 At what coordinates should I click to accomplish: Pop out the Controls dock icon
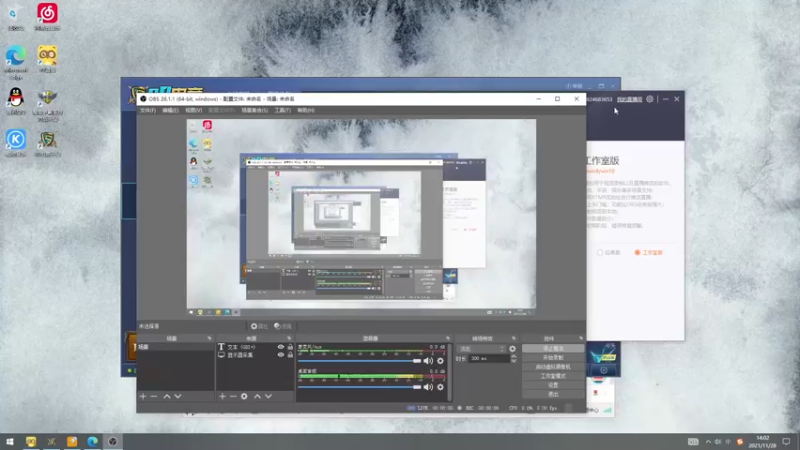click(x=581, y=338)
